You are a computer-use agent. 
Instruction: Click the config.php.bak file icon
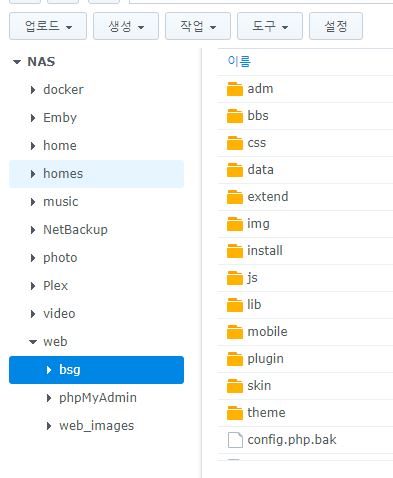click(235, 440)
